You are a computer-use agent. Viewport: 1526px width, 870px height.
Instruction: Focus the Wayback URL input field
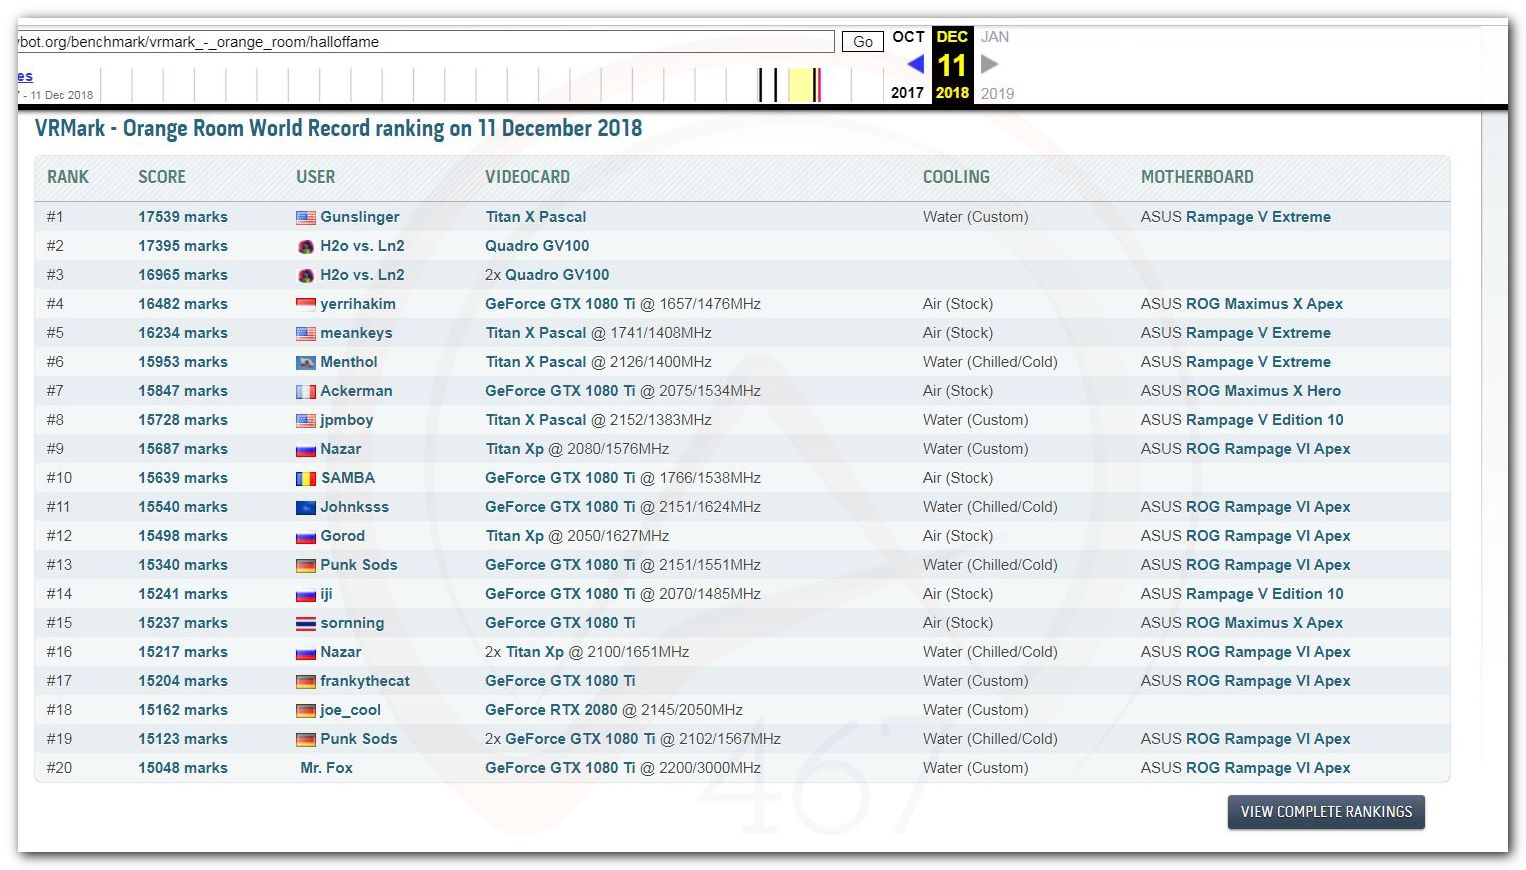click(426, 42)
